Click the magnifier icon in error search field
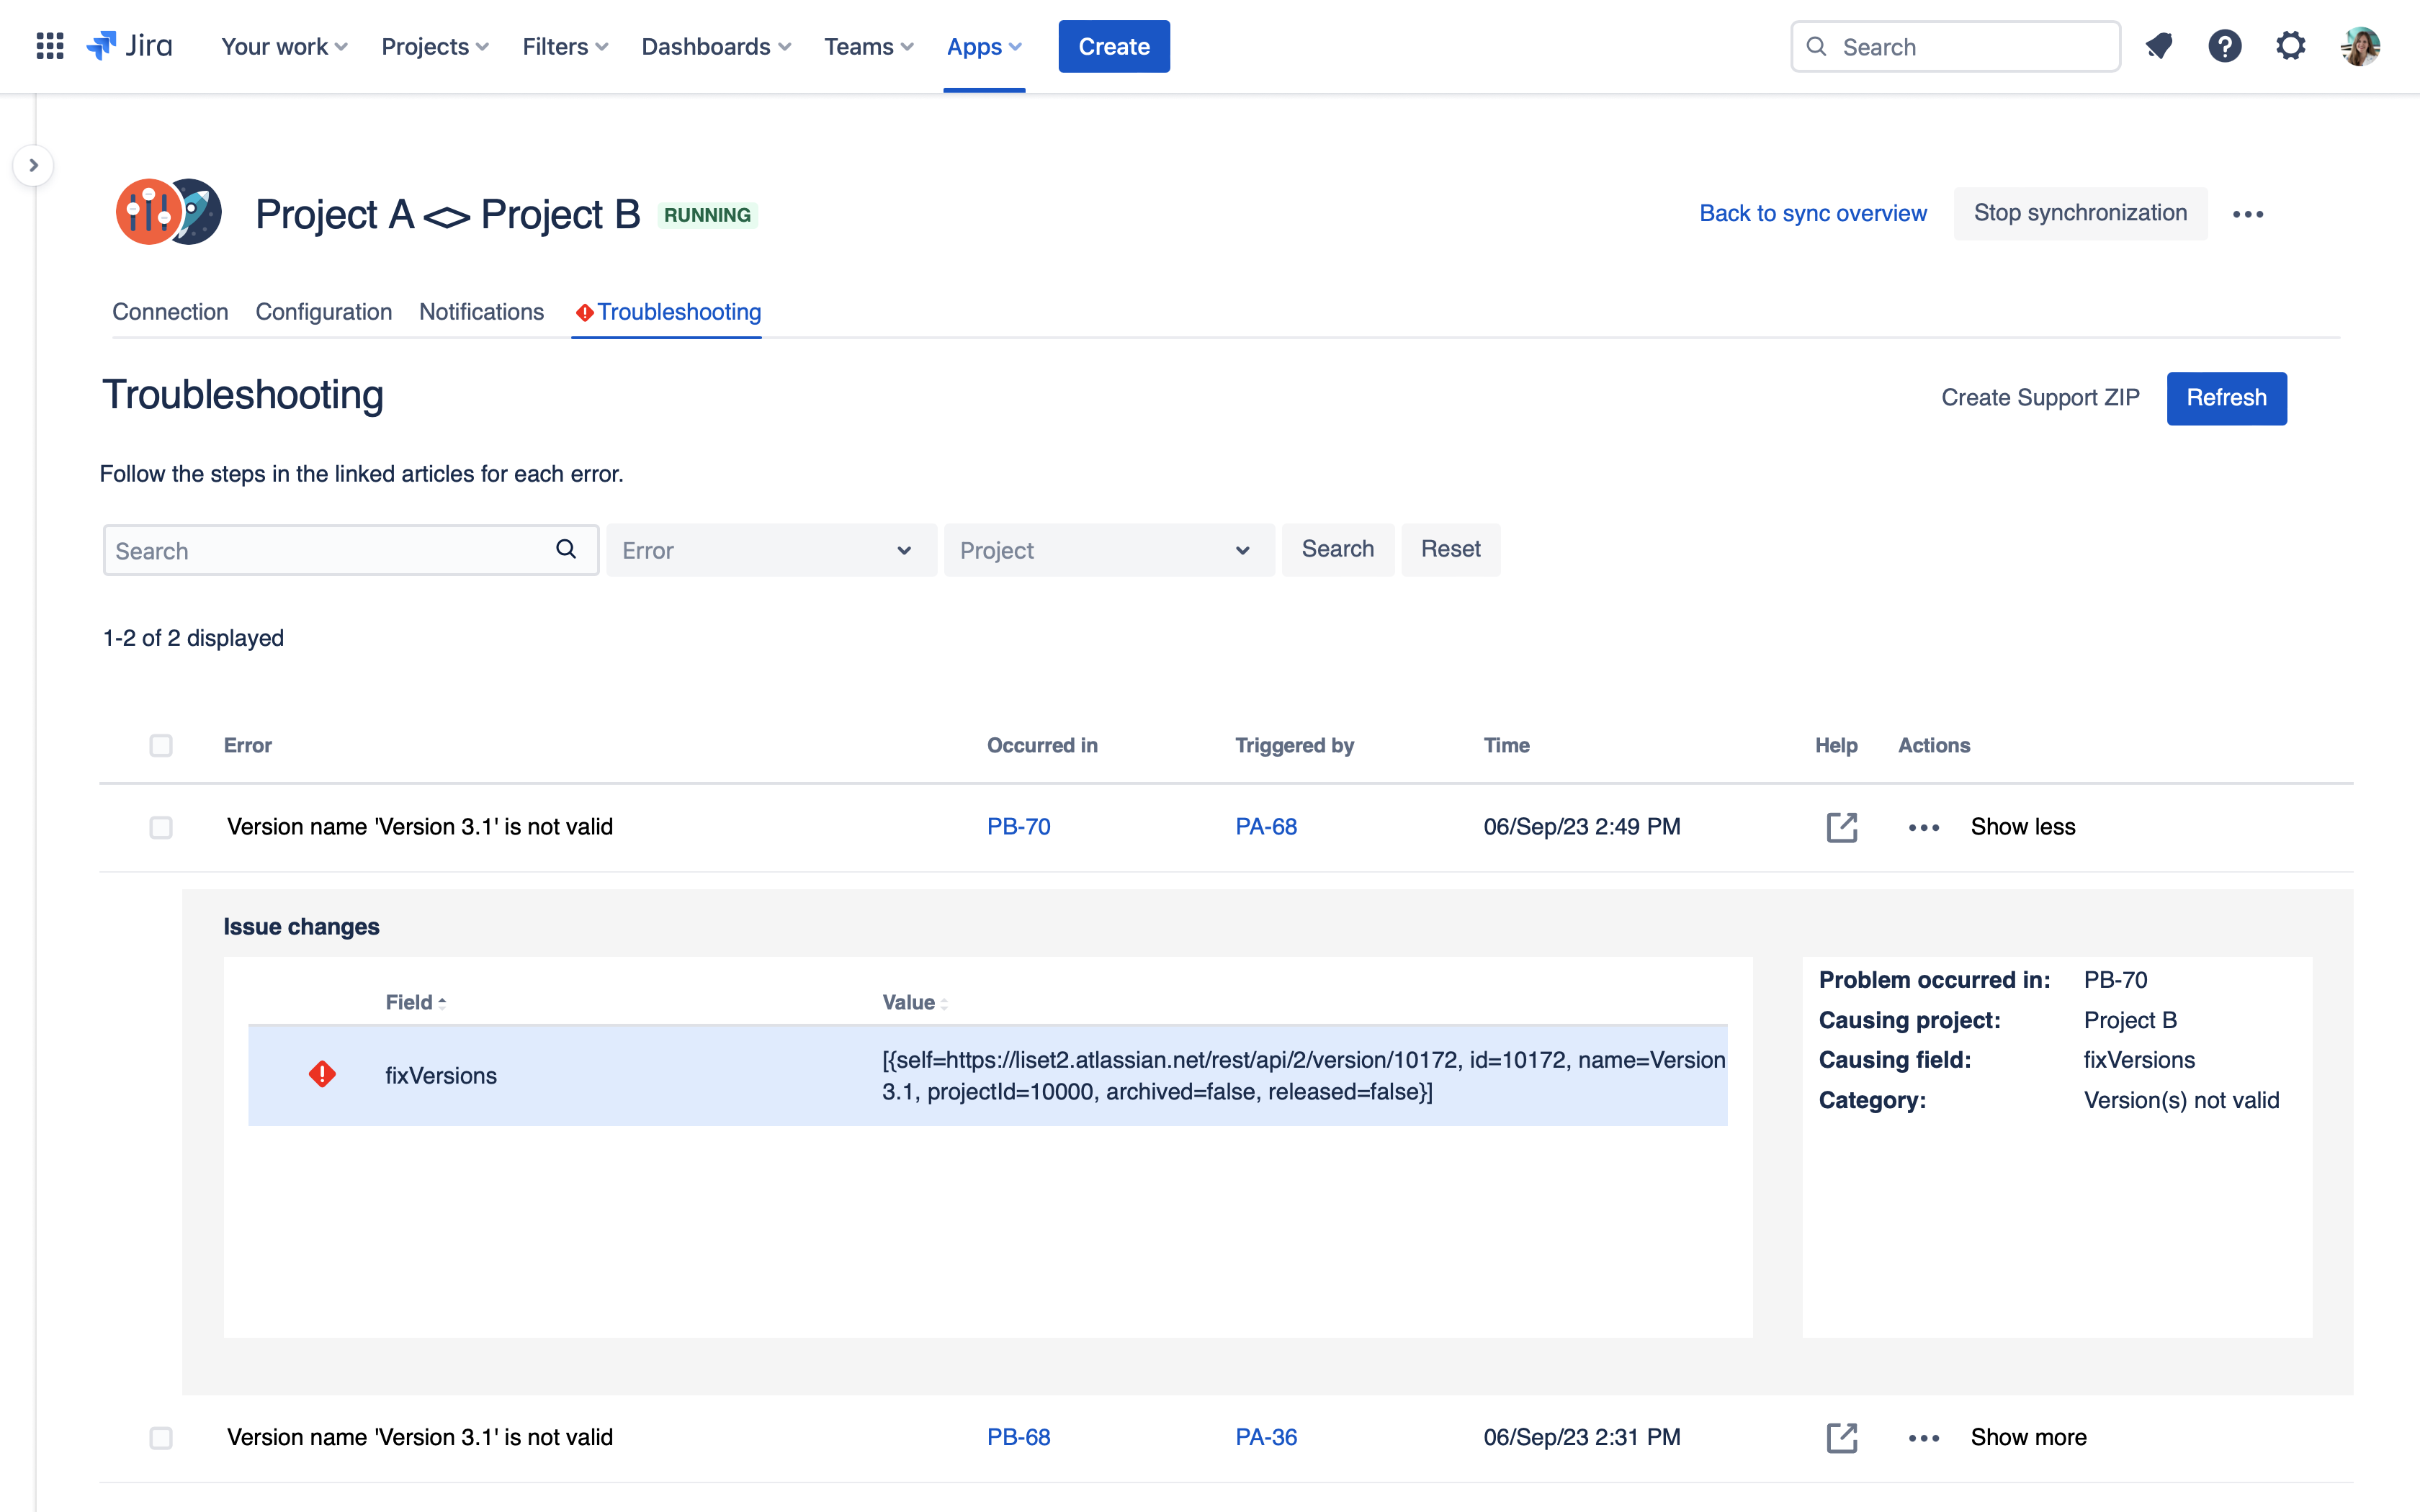The height and width of the screenshot is (1512, 2420). tap(566, 549)
